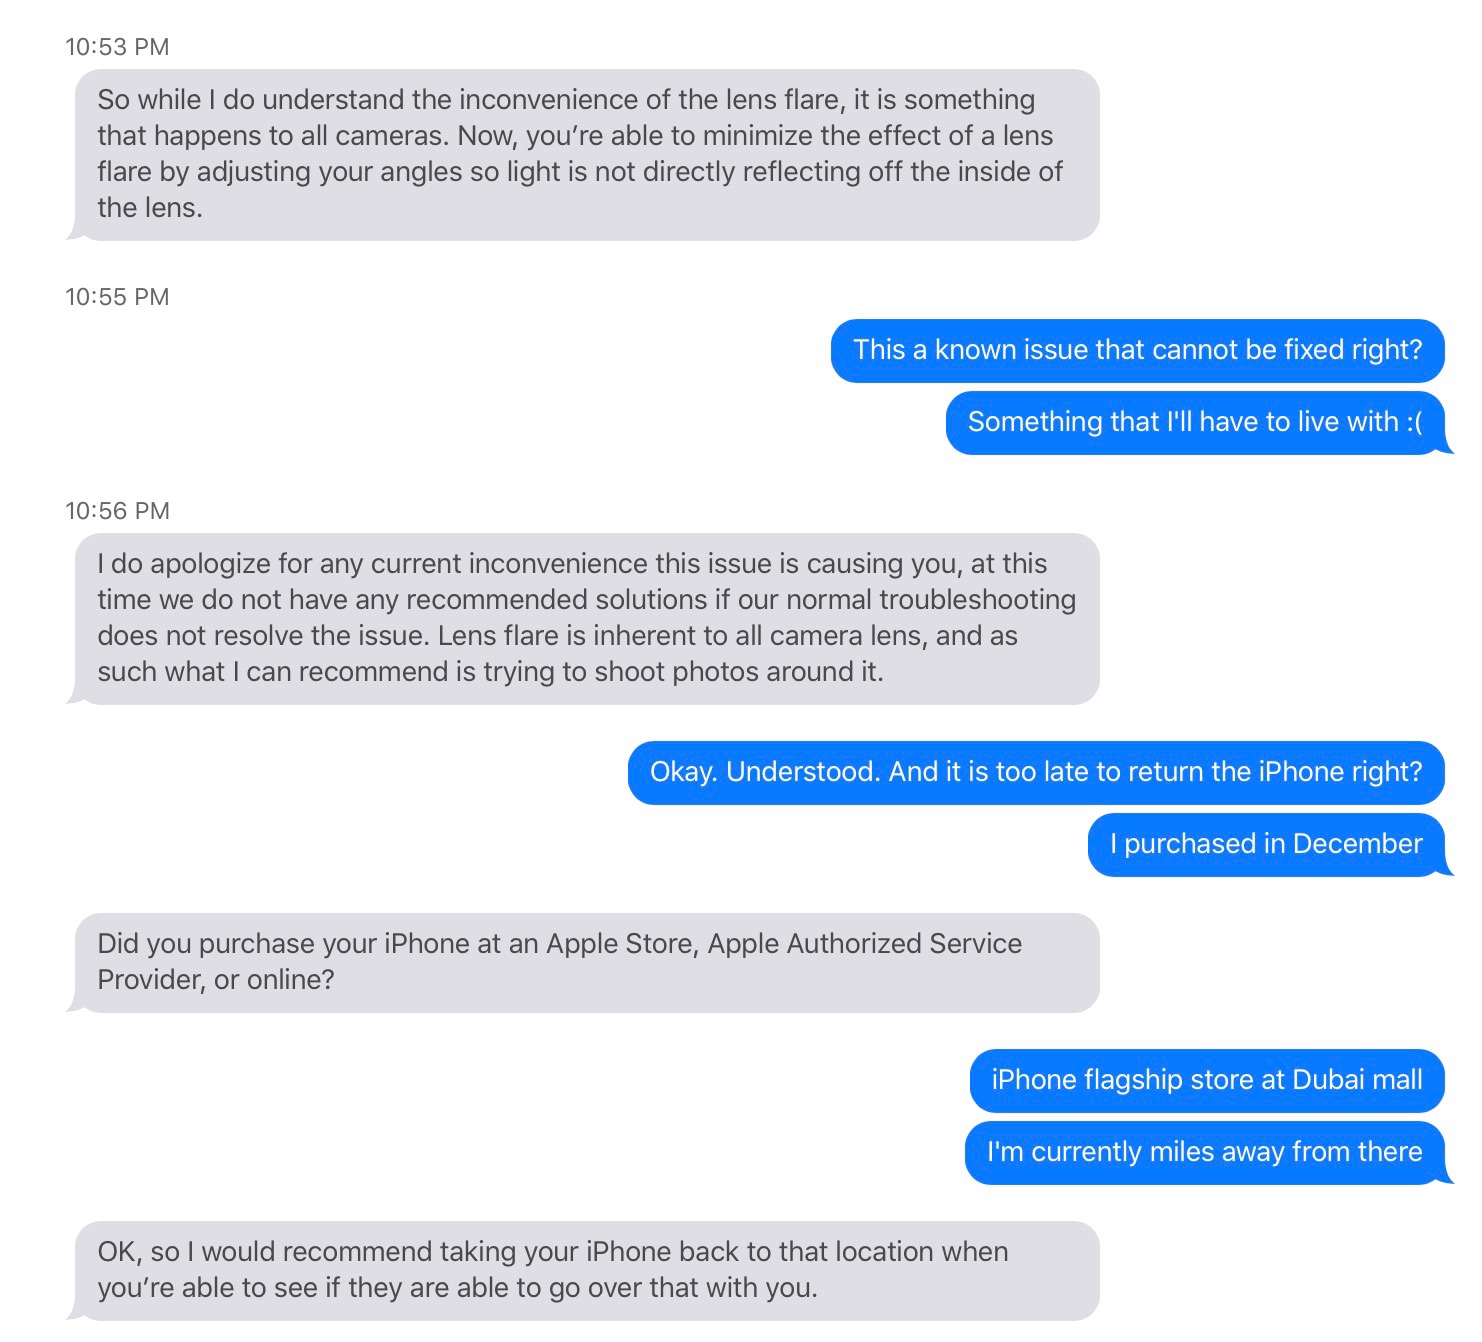Click the 10:56 PM timestamp

pos(117,511)
